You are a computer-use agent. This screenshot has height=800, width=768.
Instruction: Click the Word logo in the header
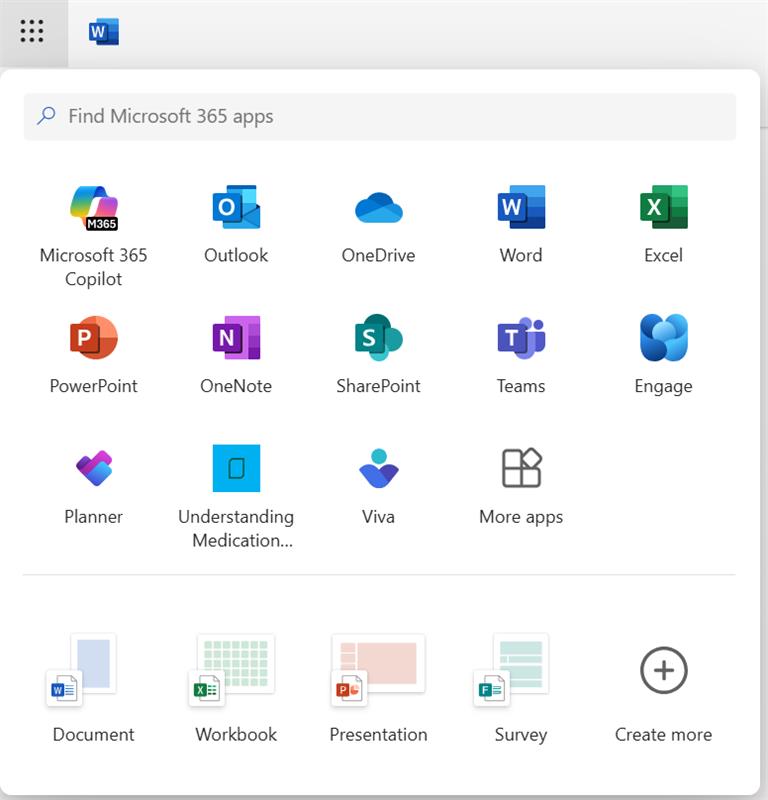(104, 32)
